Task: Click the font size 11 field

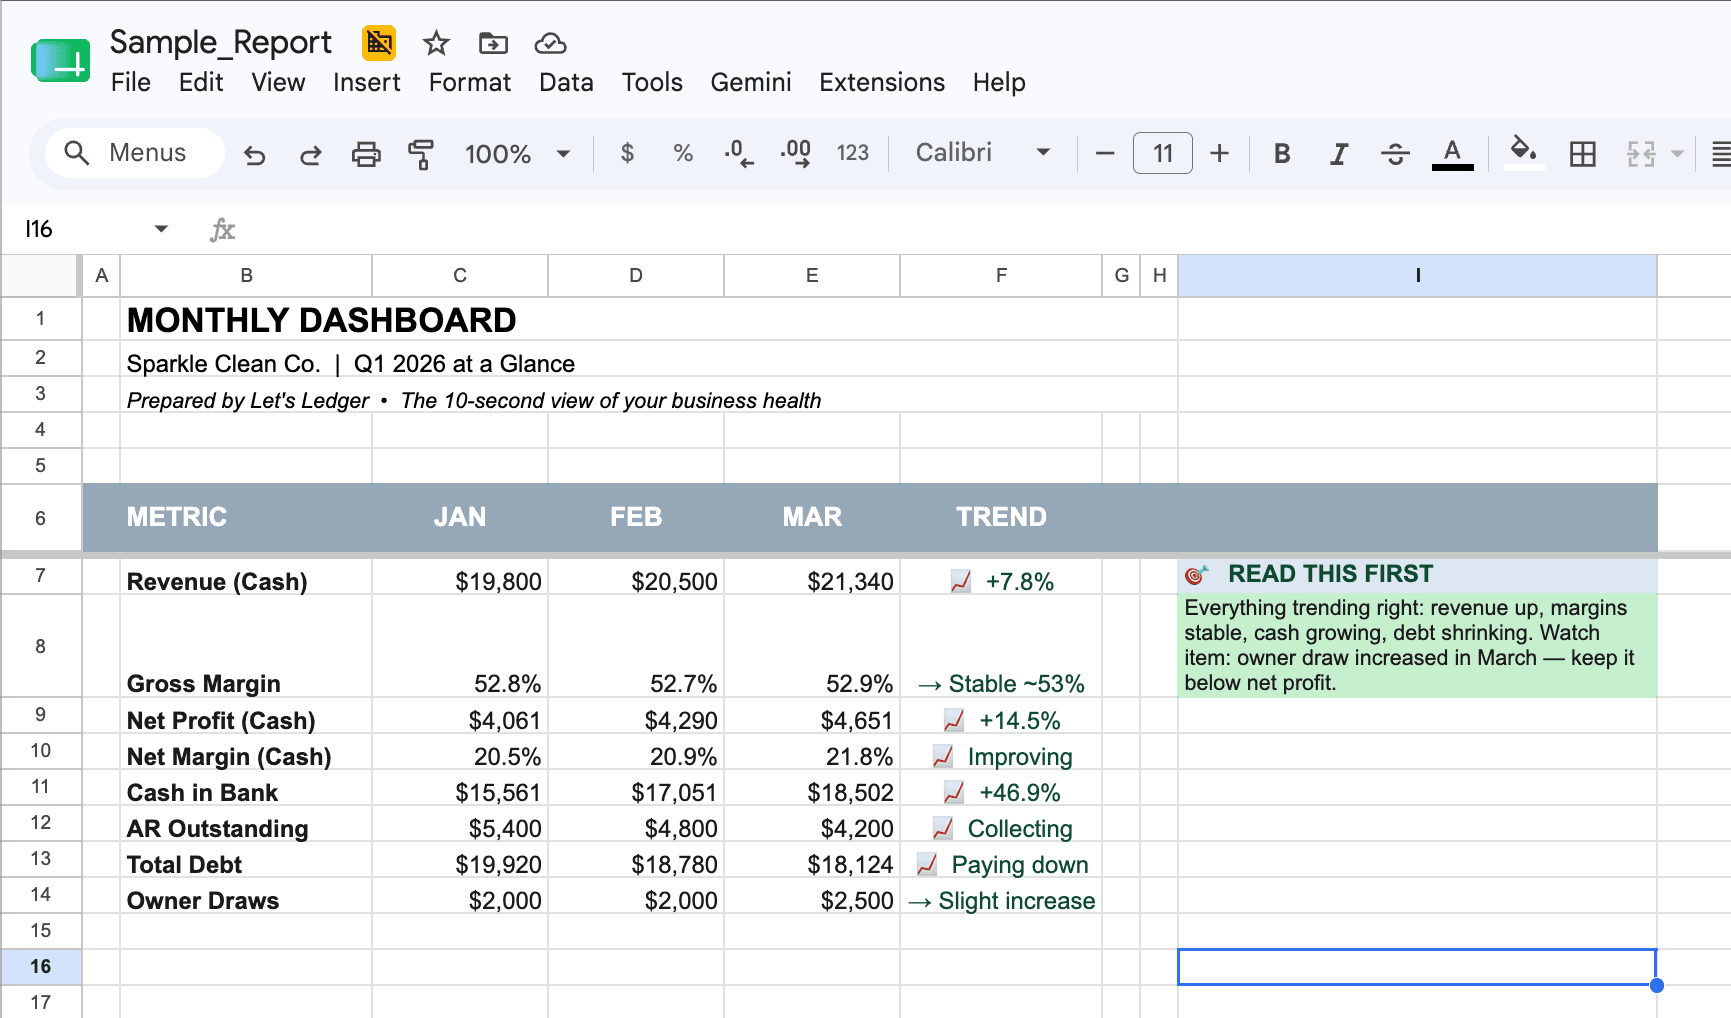Action: [1162, 153]
